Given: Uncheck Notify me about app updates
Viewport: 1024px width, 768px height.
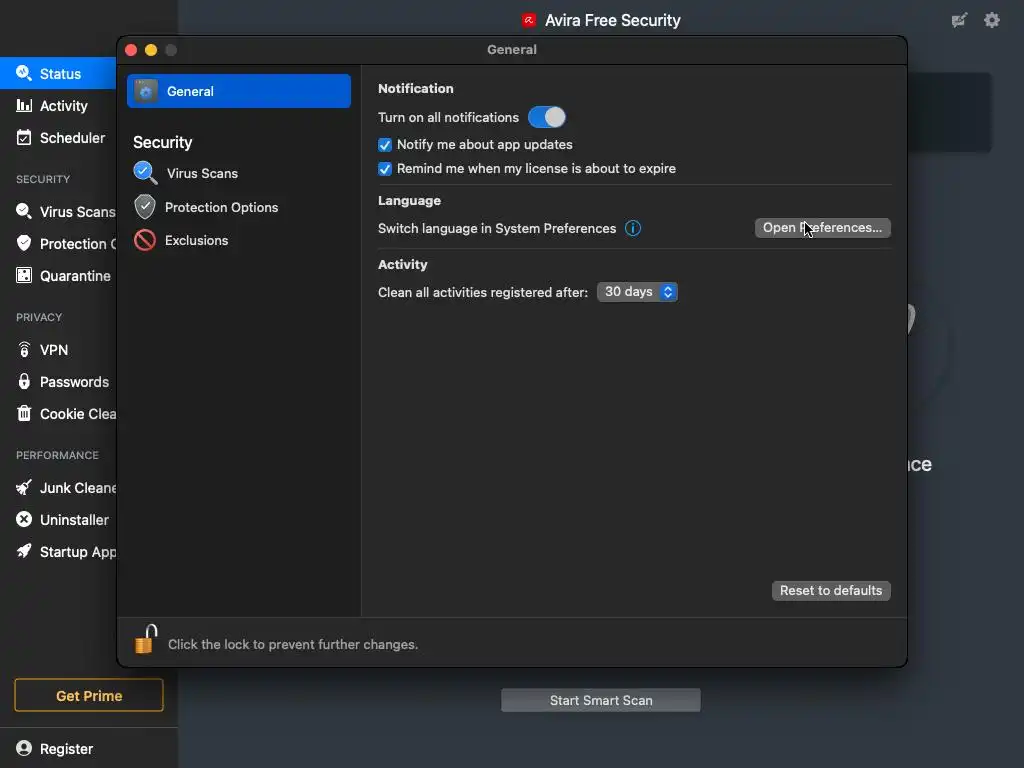Looking at the screenshot, I should pos(385,144).
